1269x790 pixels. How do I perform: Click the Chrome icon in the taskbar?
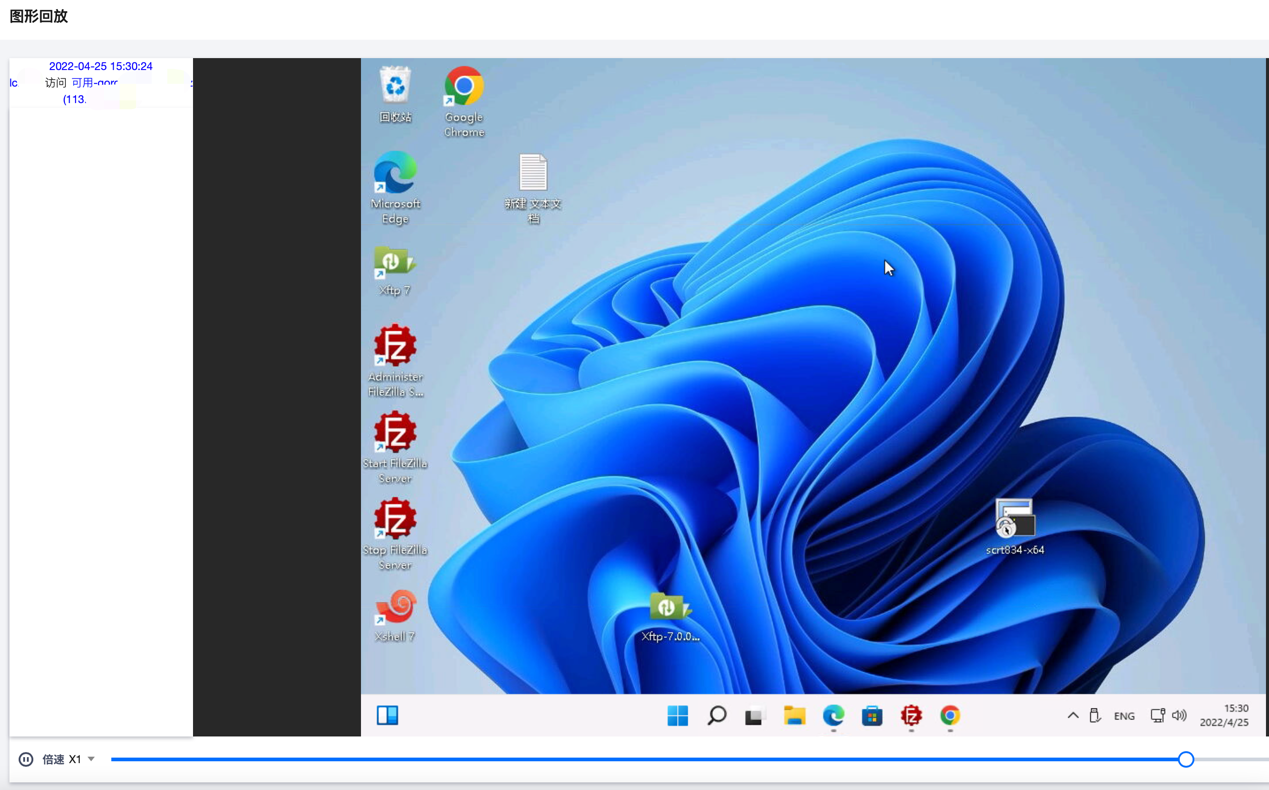point(950,715)
